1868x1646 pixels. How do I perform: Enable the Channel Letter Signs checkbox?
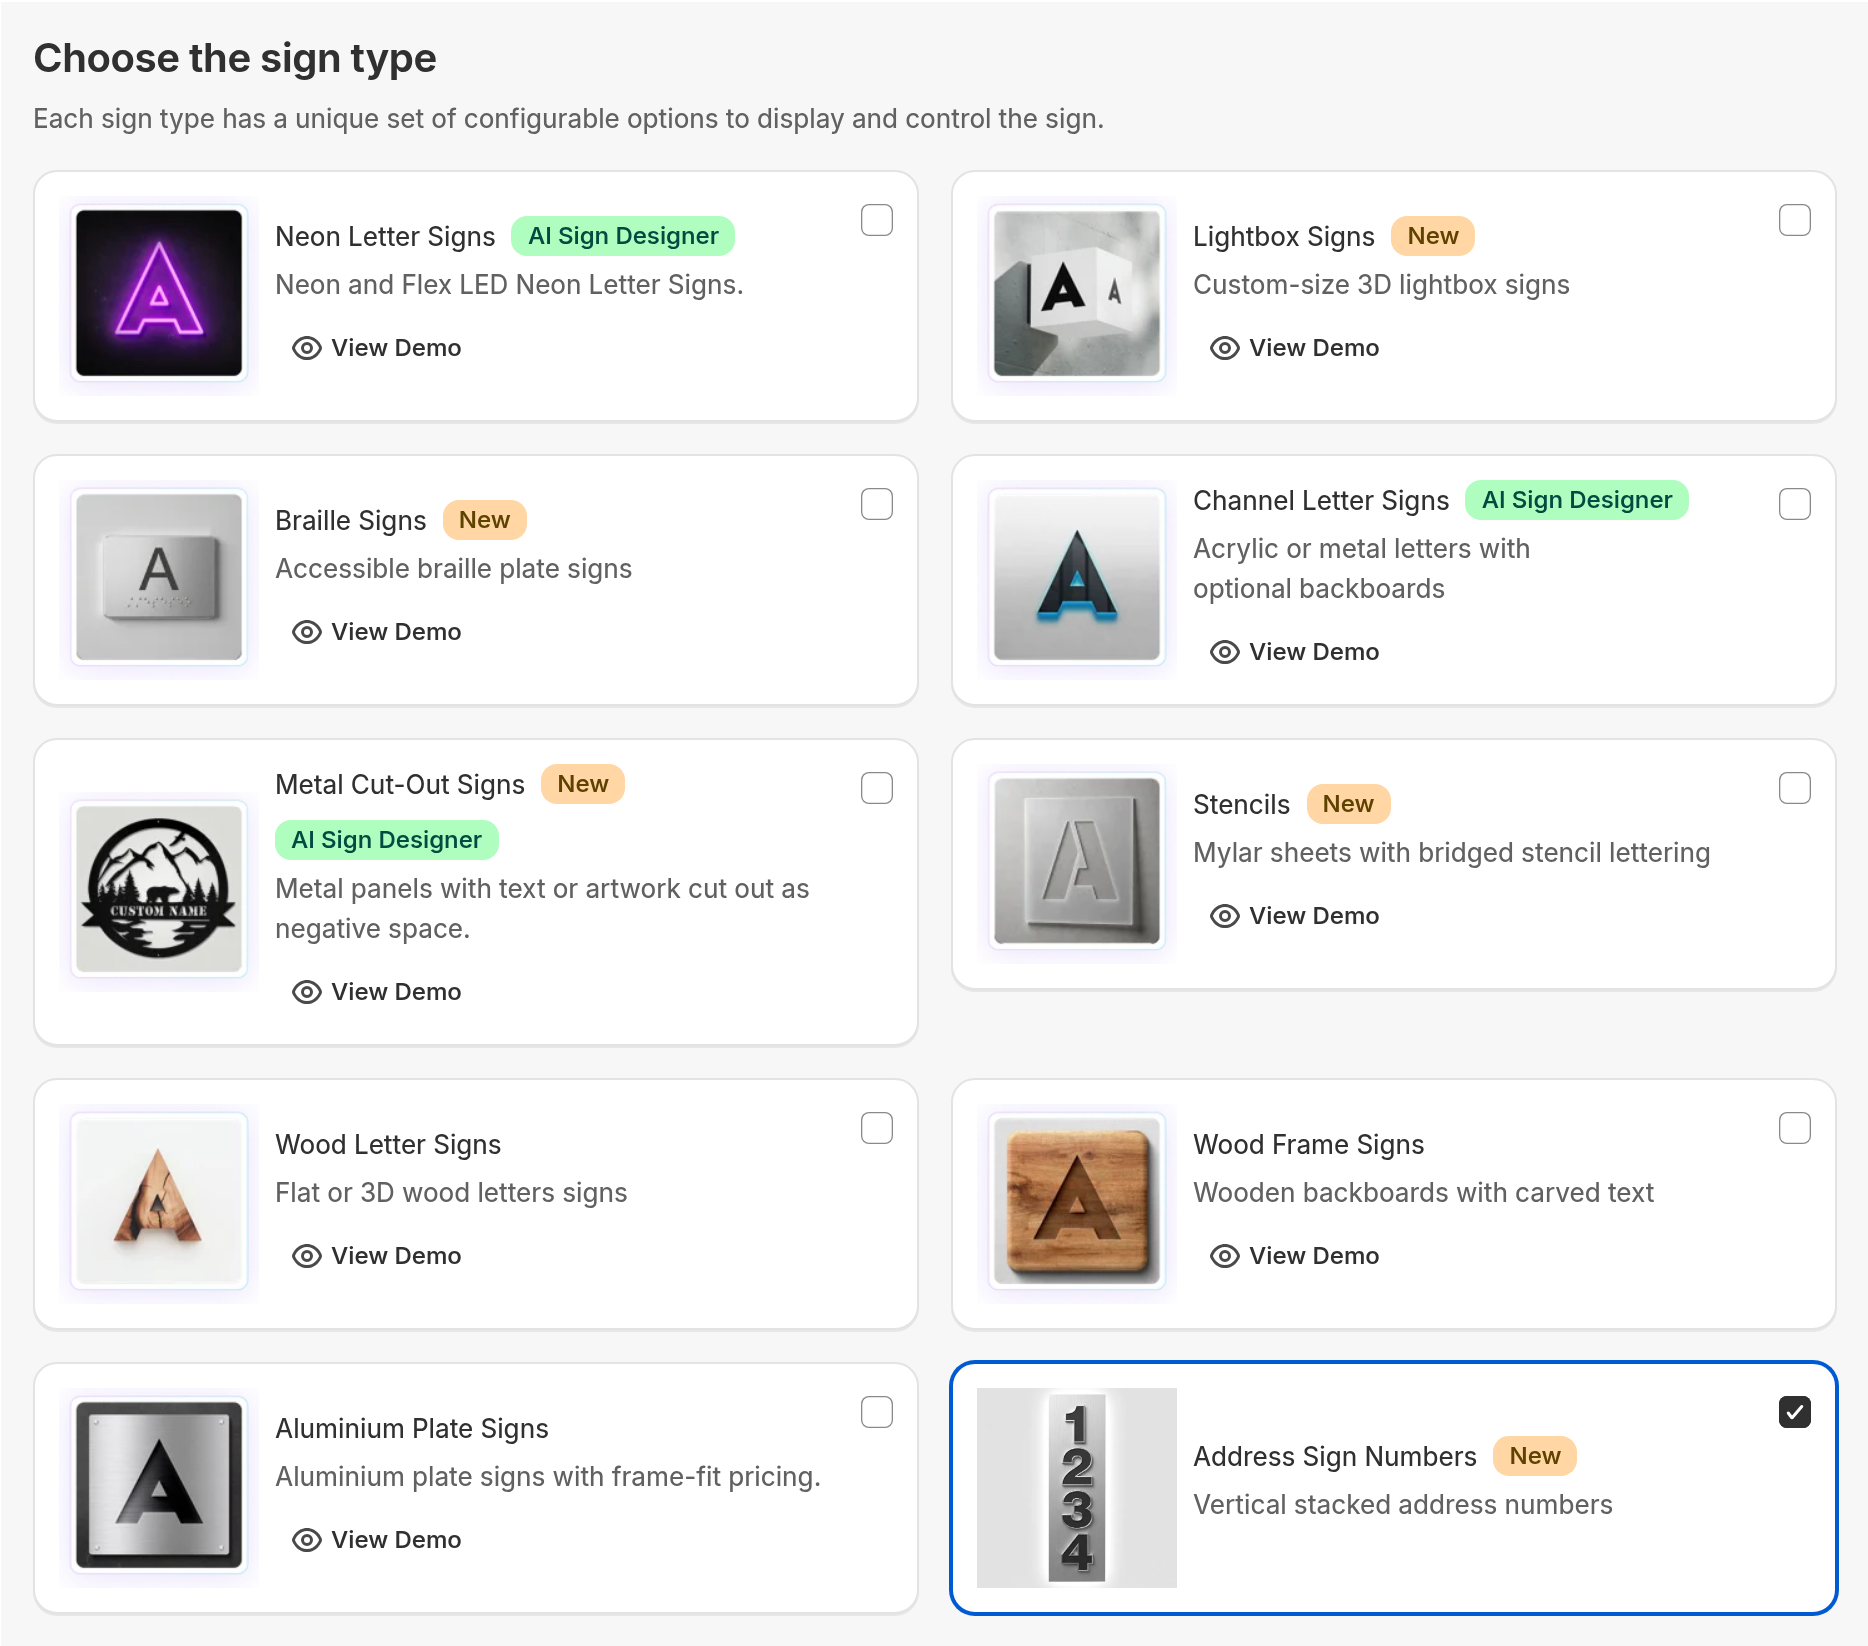point(1795,504)
